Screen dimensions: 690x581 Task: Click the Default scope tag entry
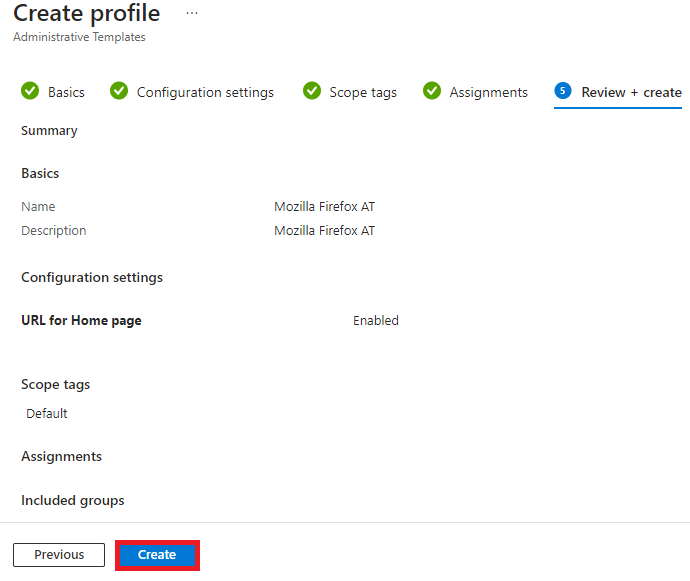(47, 413)
